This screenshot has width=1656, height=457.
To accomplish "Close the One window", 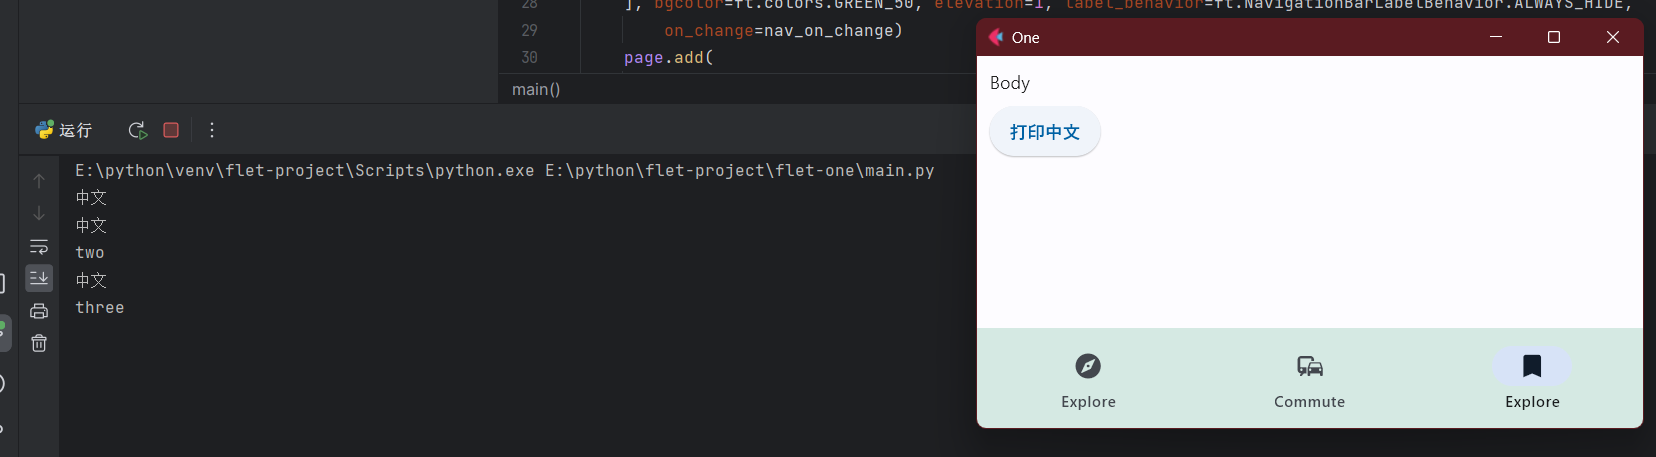I will click(x=1612, y=37).
